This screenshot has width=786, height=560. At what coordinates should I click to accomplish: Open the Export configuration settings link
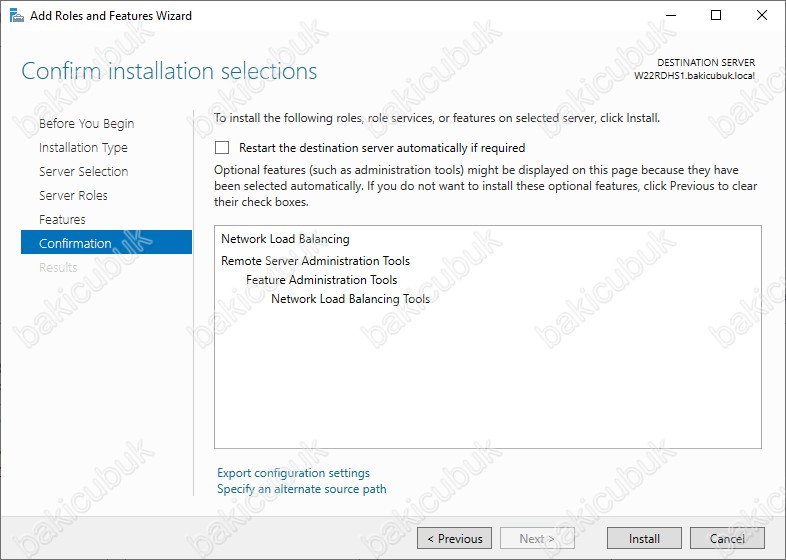pyautogui.click(x=293, y=473)
